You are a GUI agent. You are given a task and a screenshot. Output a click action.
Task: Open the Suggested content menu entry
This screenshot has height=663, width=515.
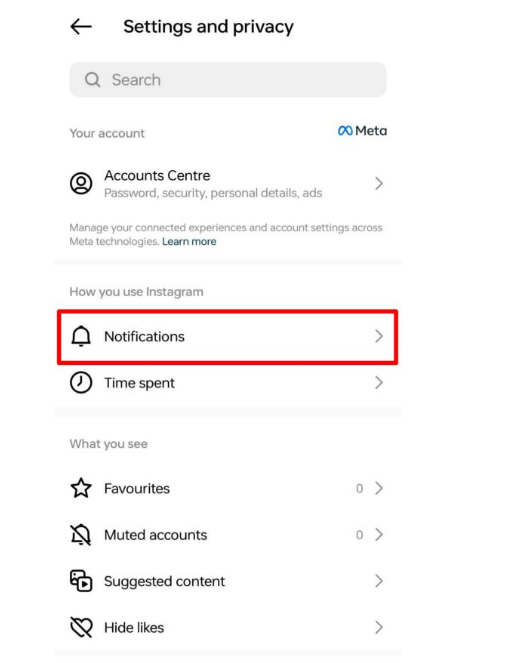(227, 581)
